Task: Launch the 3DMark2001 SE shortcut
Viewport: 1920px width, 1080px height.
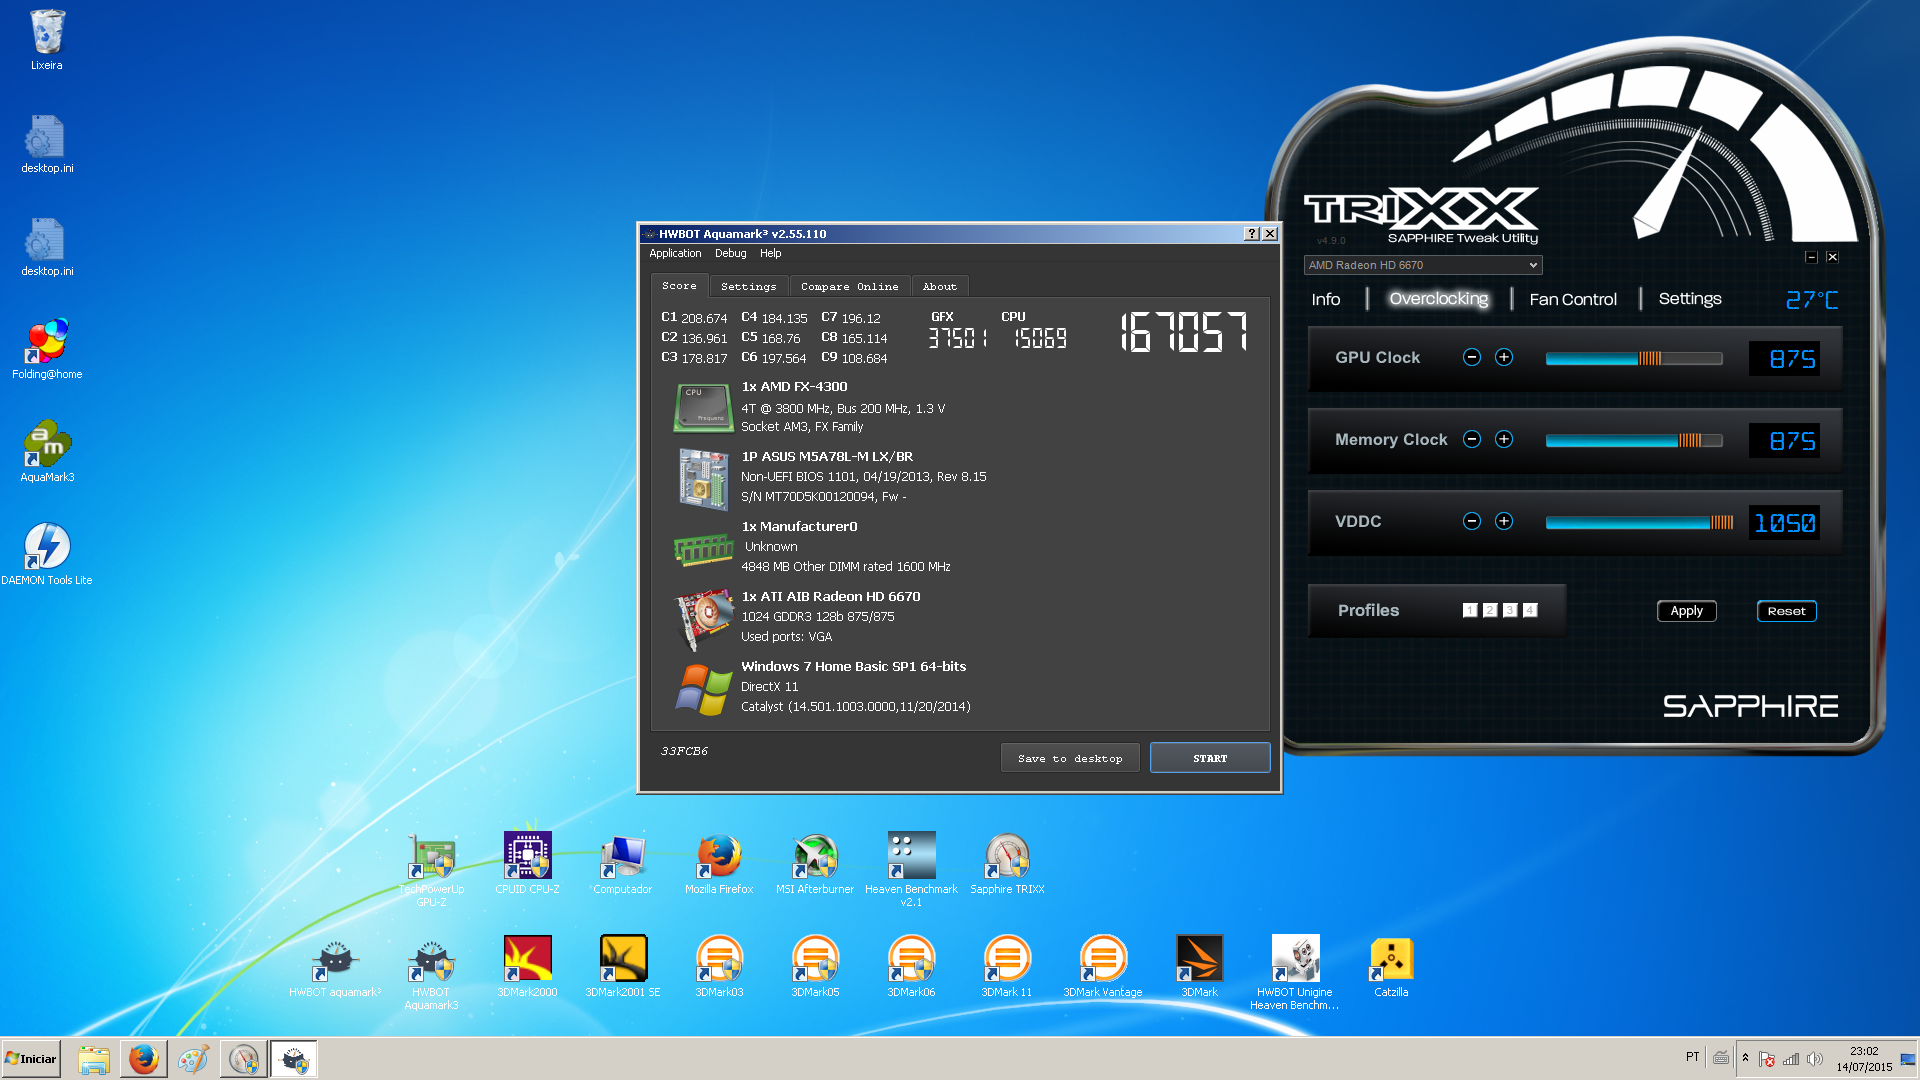Action: click(x=623, y=967)
